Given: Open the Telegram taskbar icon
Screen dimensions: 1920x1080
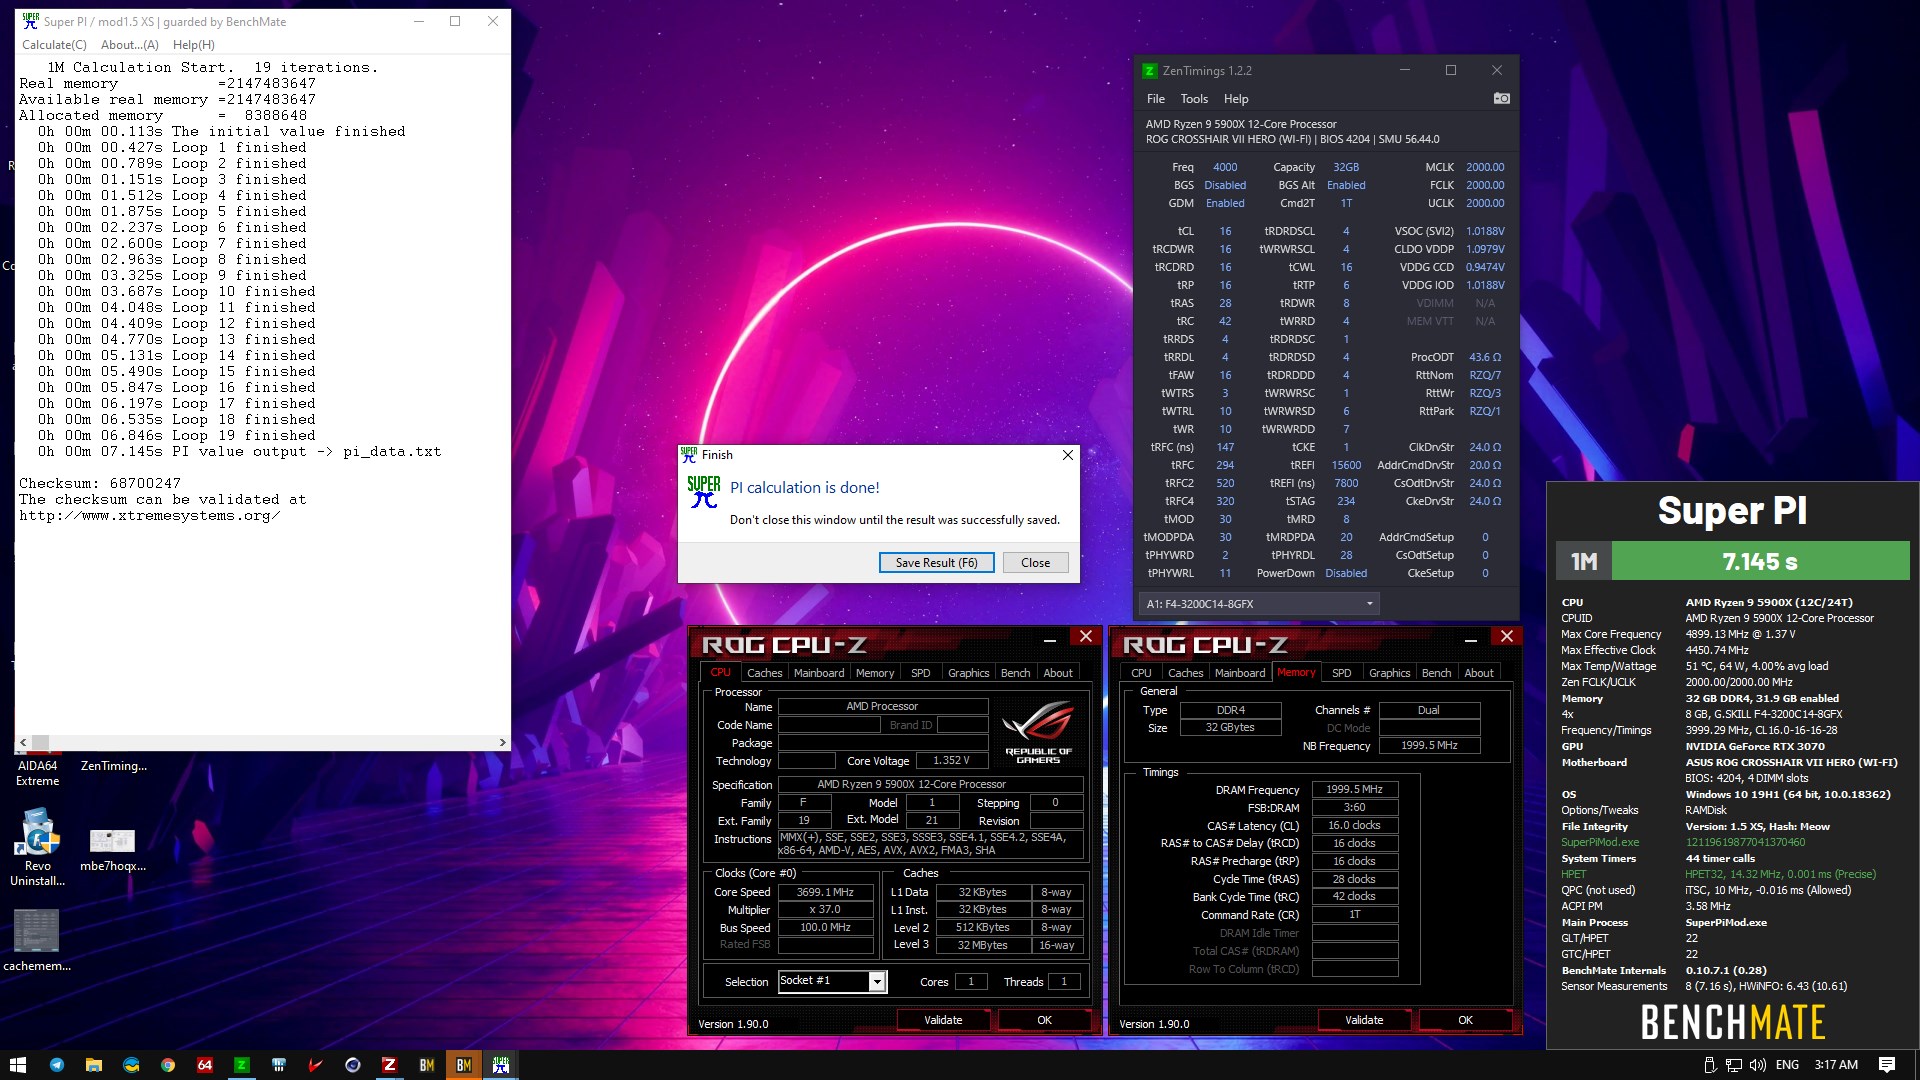Looking at the screenshot, I should (x=56, y=1065).
